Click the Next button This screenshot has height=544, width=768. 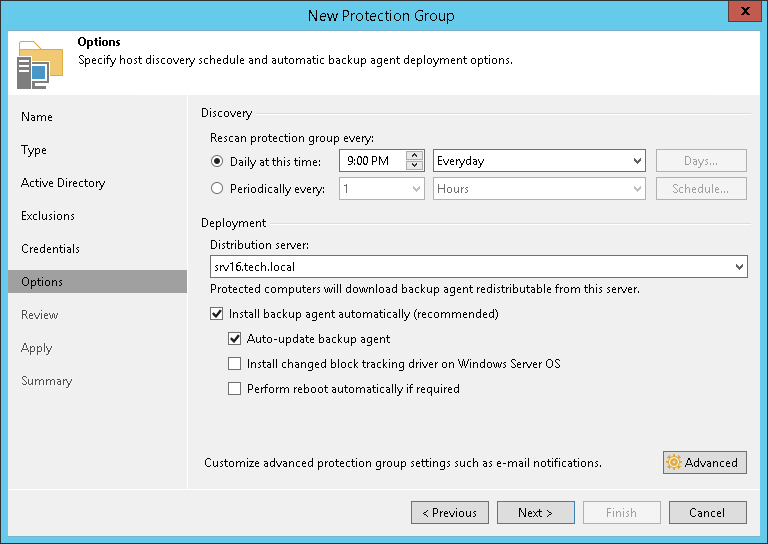[535, 513]
